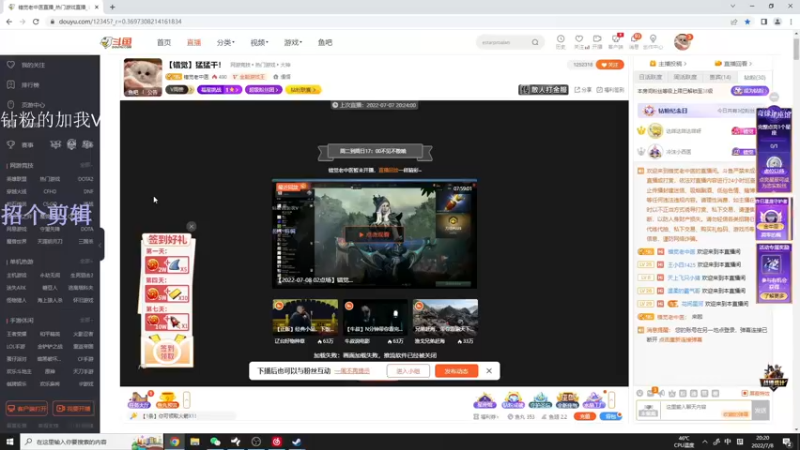The width and height of the screenshot is (800, 450).
Task: Open 热门游戏 in the sidebar game list
Action: pyautogui.click(x=49, y=179)
